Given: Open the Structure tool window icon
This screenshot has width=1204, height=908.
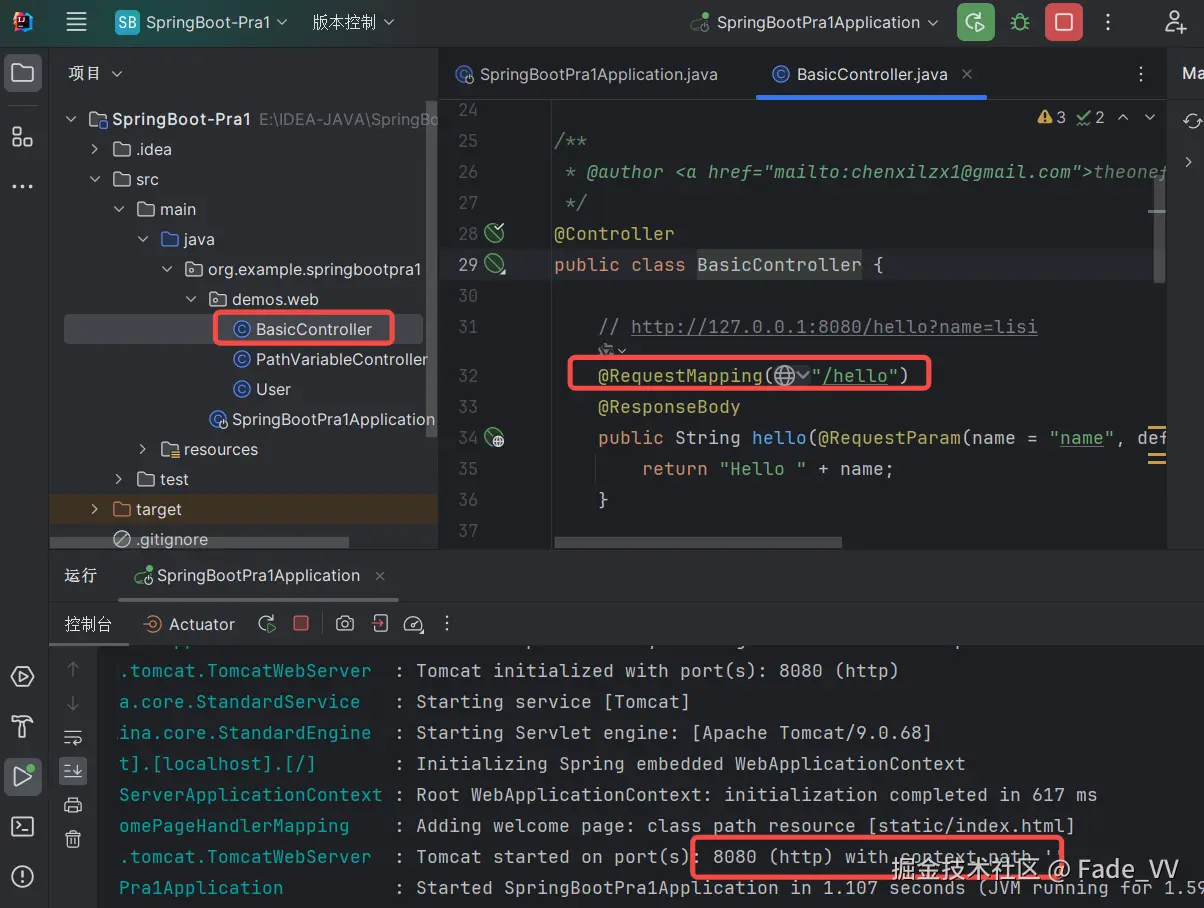Looking at the screenshot, I should (x=22, y=136).
